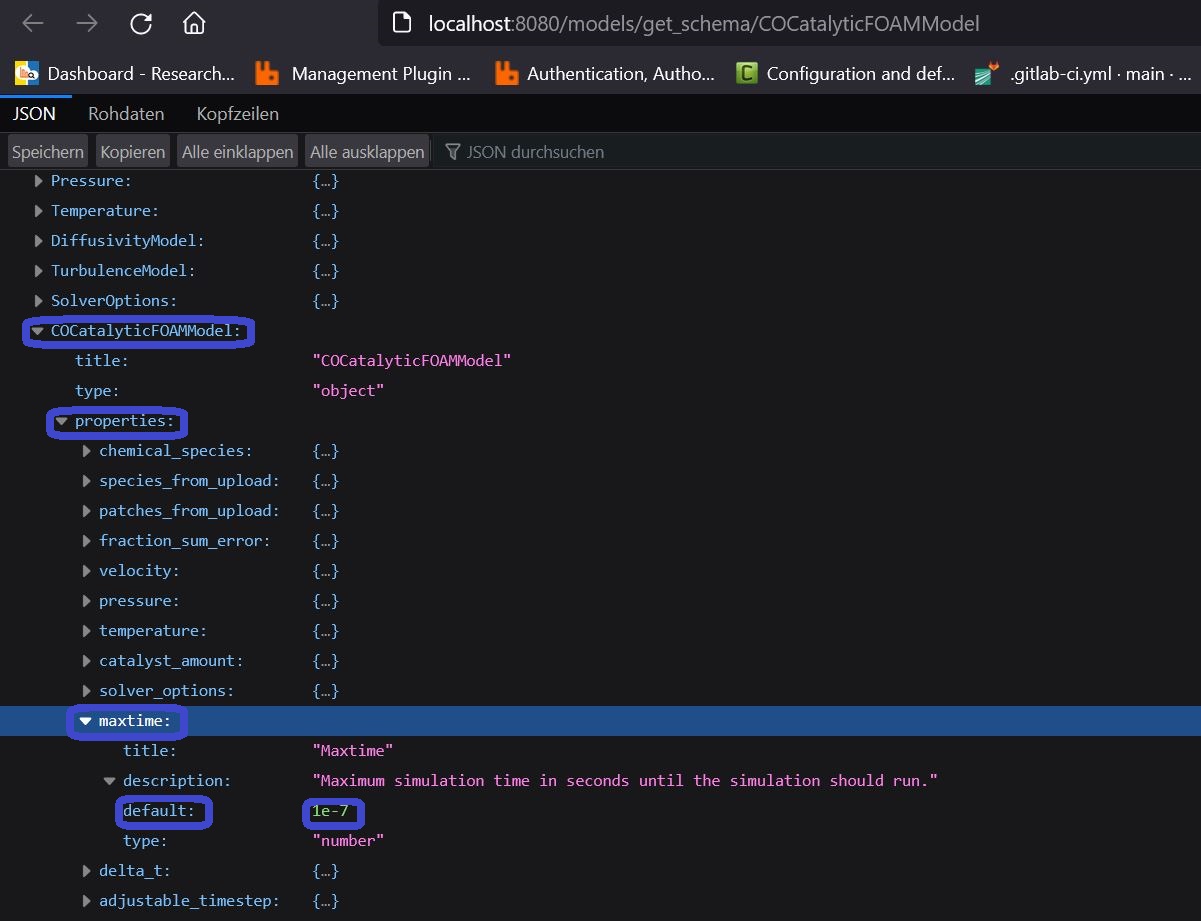Click the Management Plugin bookmark favicon
This screenshot has width=1201, height=921.
266,73
